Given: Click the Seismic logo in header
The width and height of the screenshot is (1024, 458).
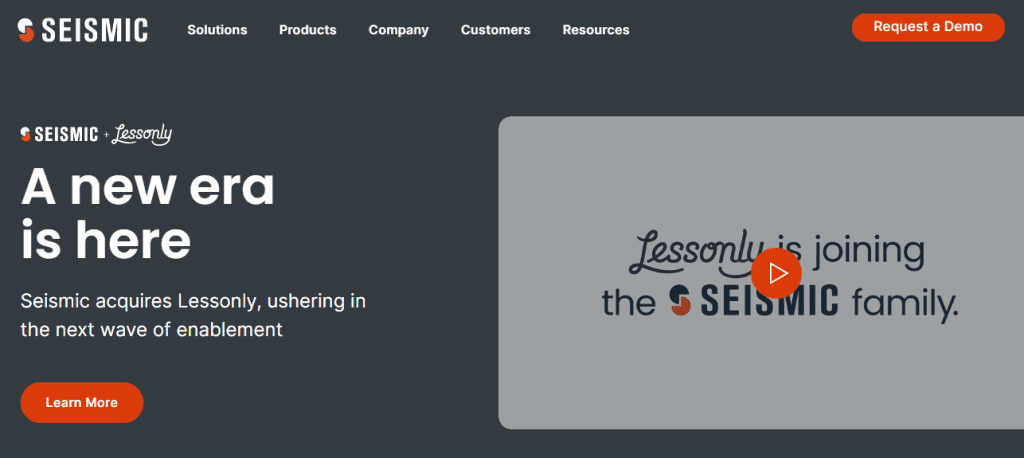Looking at the screenshot, I should pyautogui.click(x=82, y=30).
